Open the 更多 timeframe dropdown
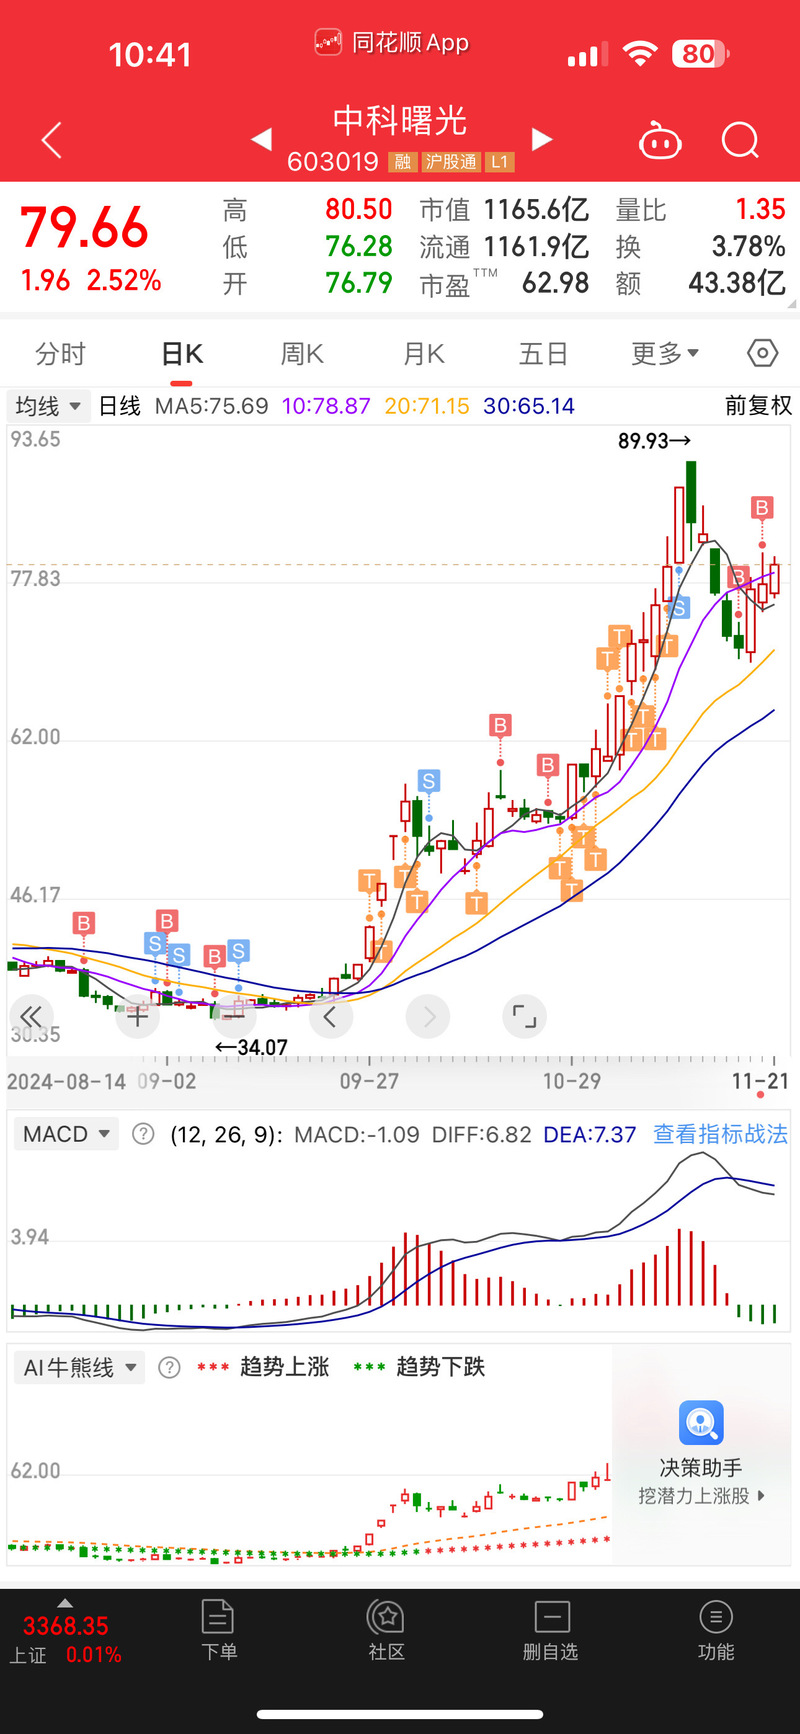 pyautogui.click(x=664, y=354)
